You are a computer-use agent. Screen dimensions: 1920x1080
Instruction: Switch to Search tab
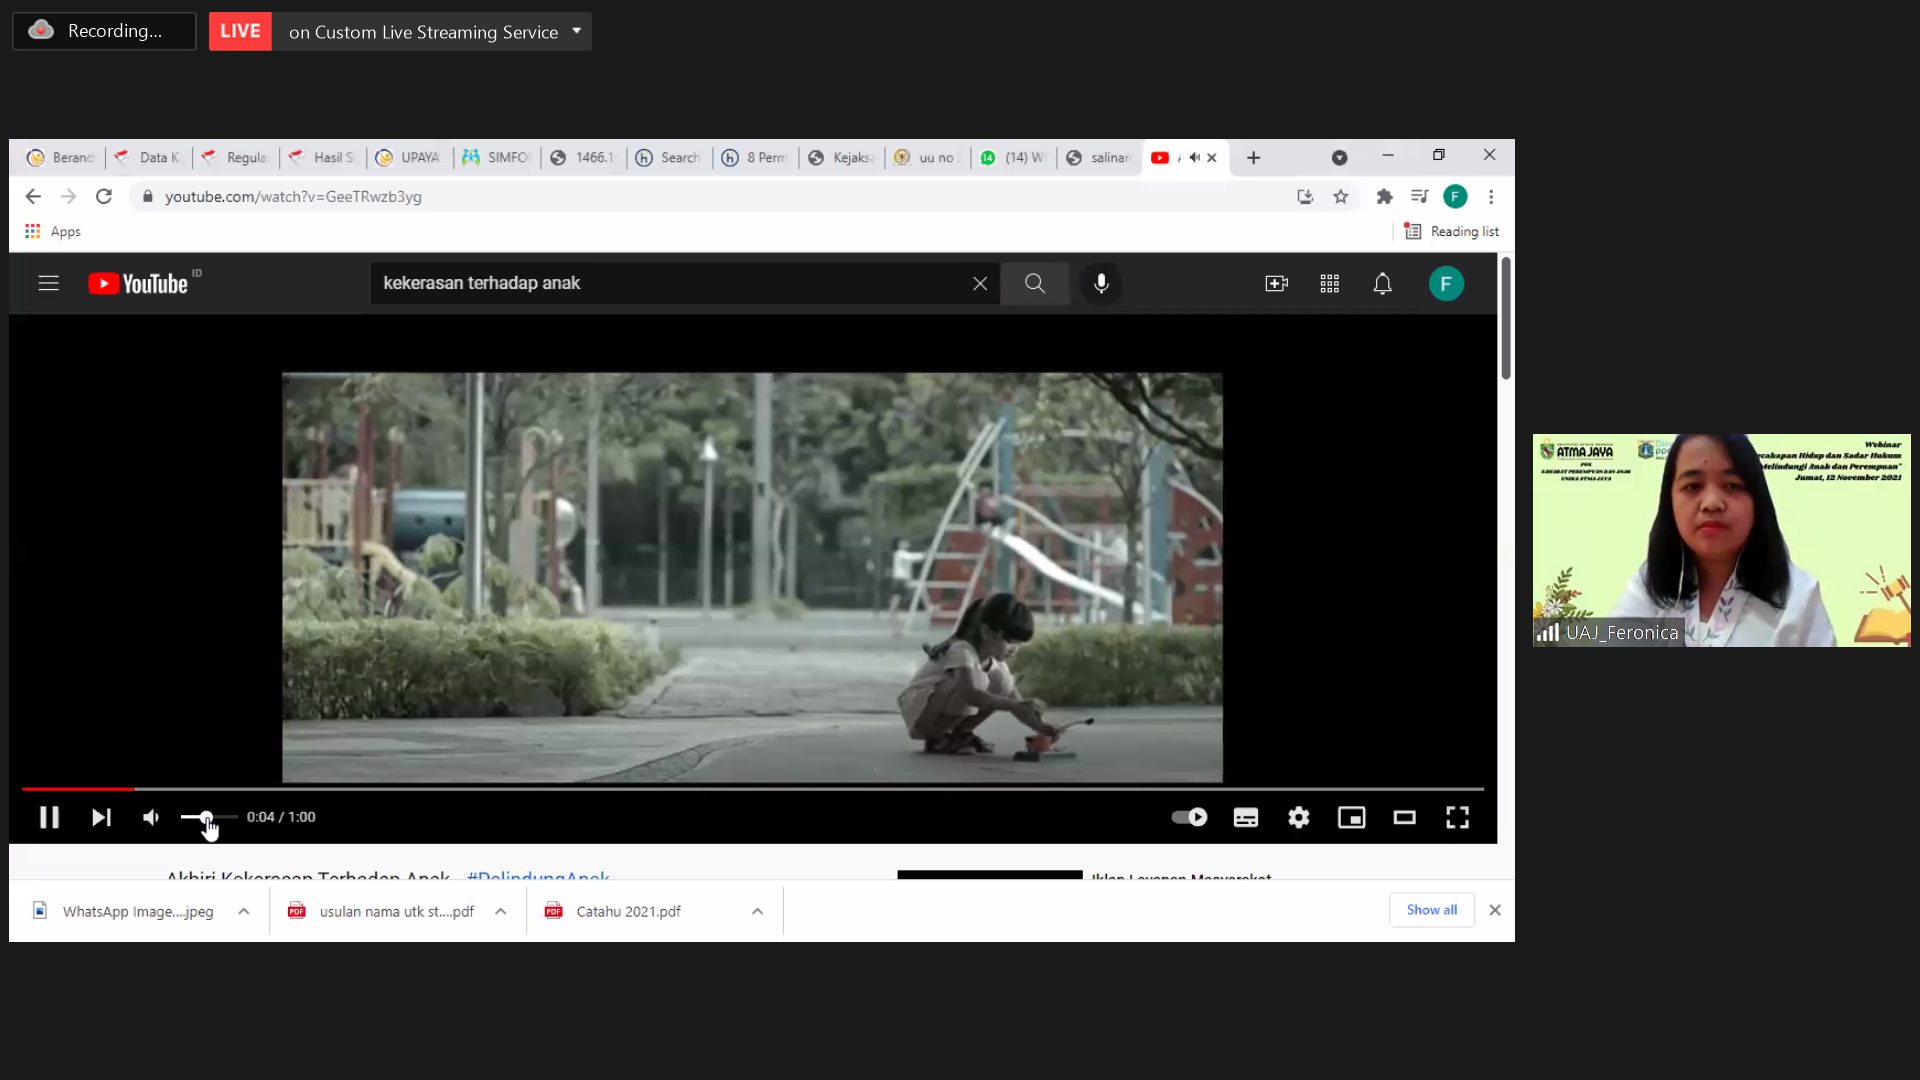point(669,157)
